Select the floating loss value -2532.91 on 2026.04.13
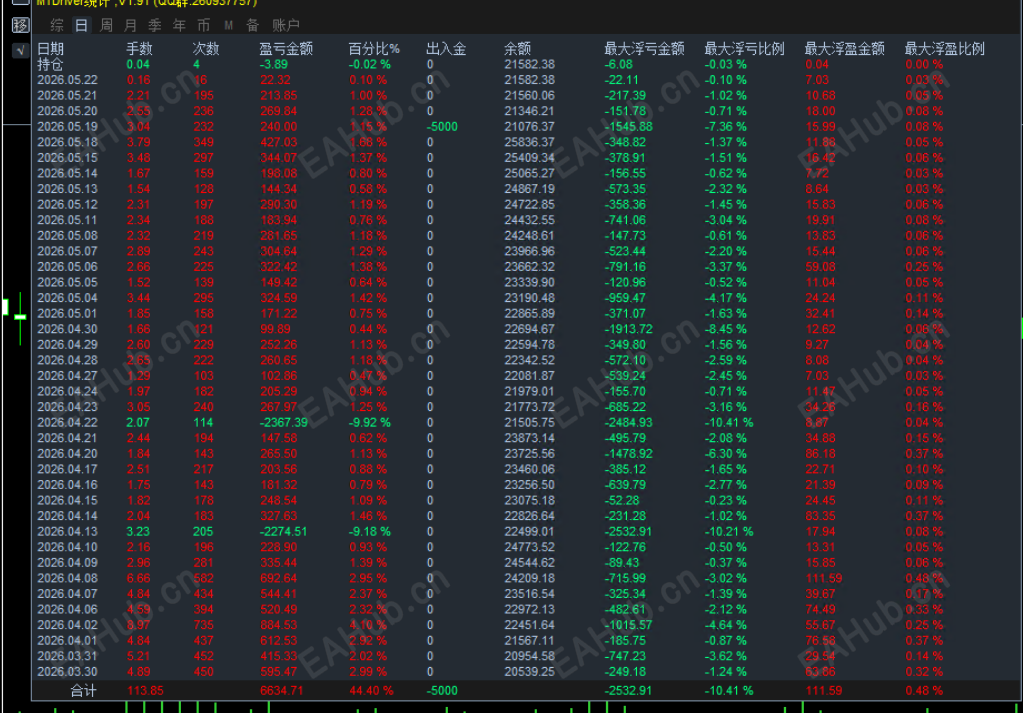Image resolution: width=1023 pixels, height=713 pixels. tap(628, 532)
